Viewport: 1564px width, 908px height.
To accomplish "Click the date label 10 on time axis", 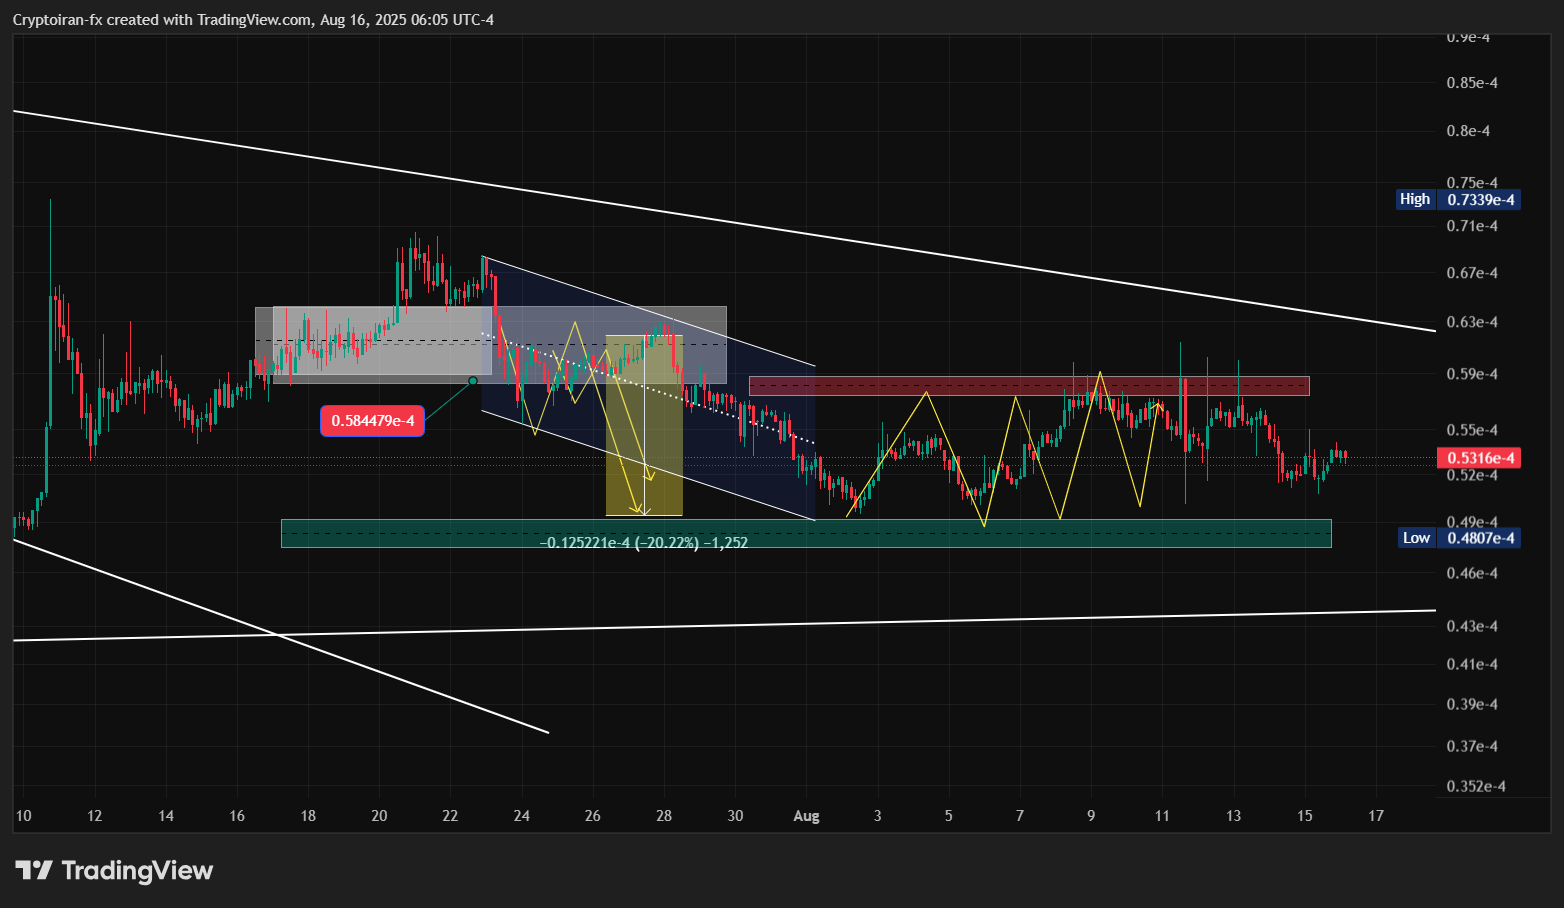I will coord(23,816).
